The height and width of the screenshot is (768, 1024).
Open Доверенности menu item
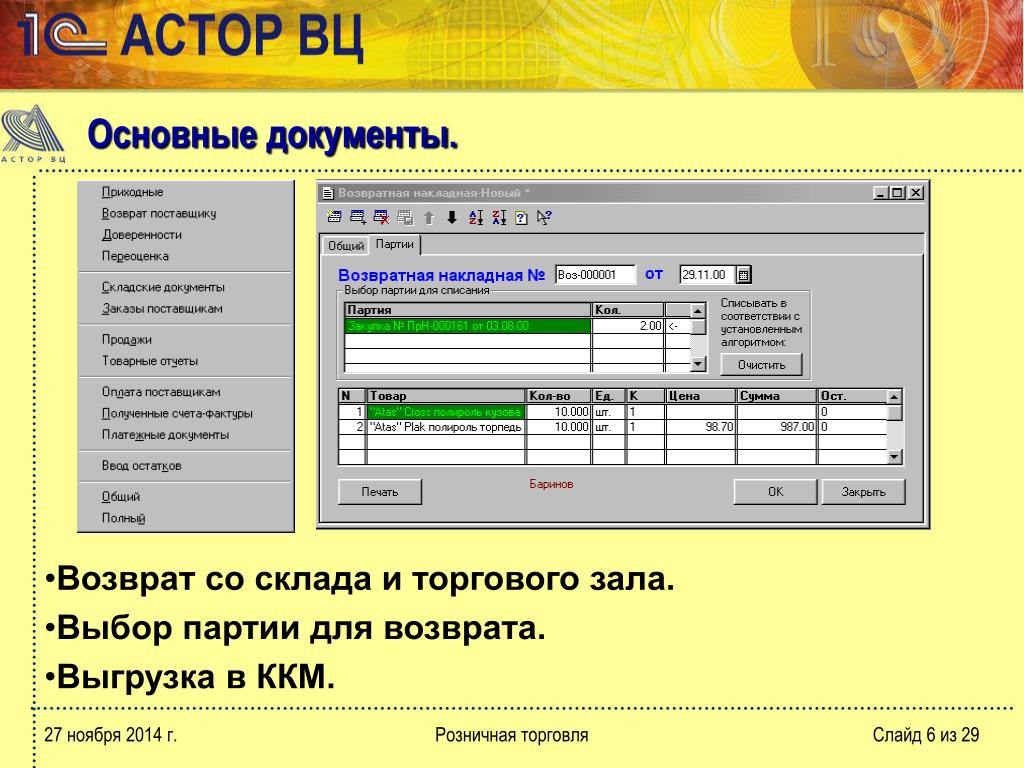(x=142, y=235)
